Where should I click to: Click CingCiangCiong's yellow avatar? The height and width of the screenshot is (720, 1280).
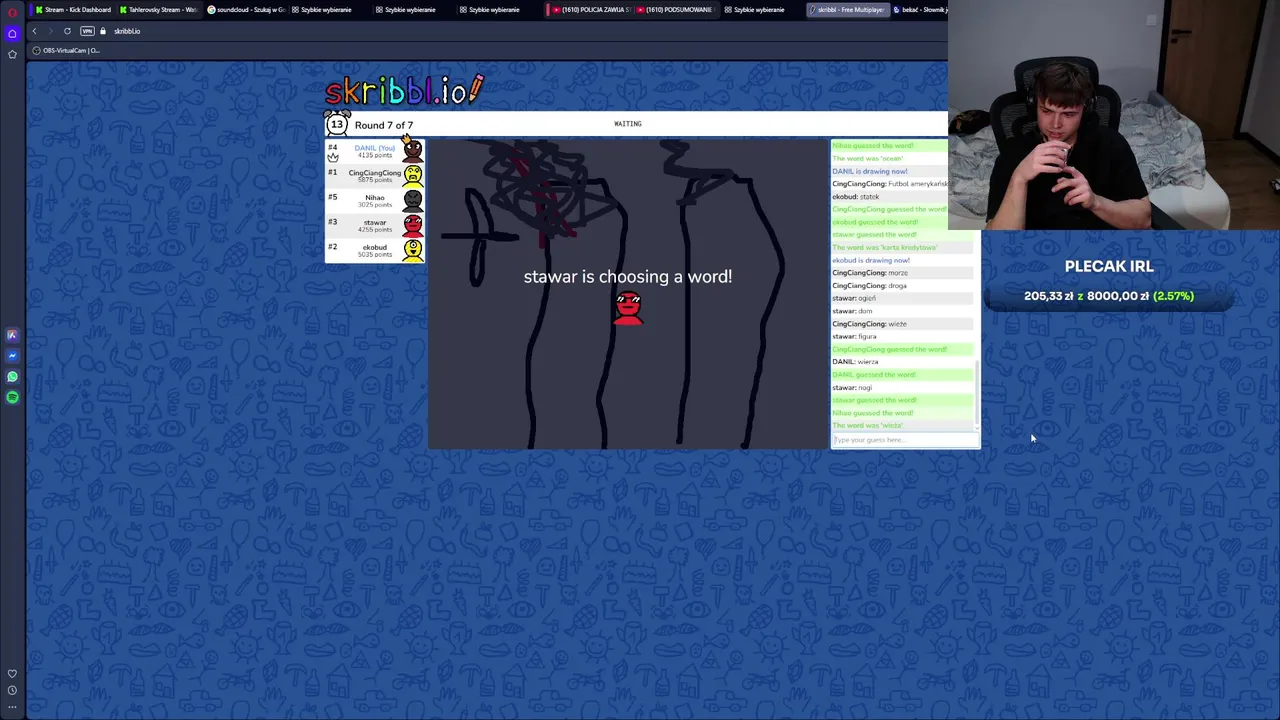pos(412,176)
